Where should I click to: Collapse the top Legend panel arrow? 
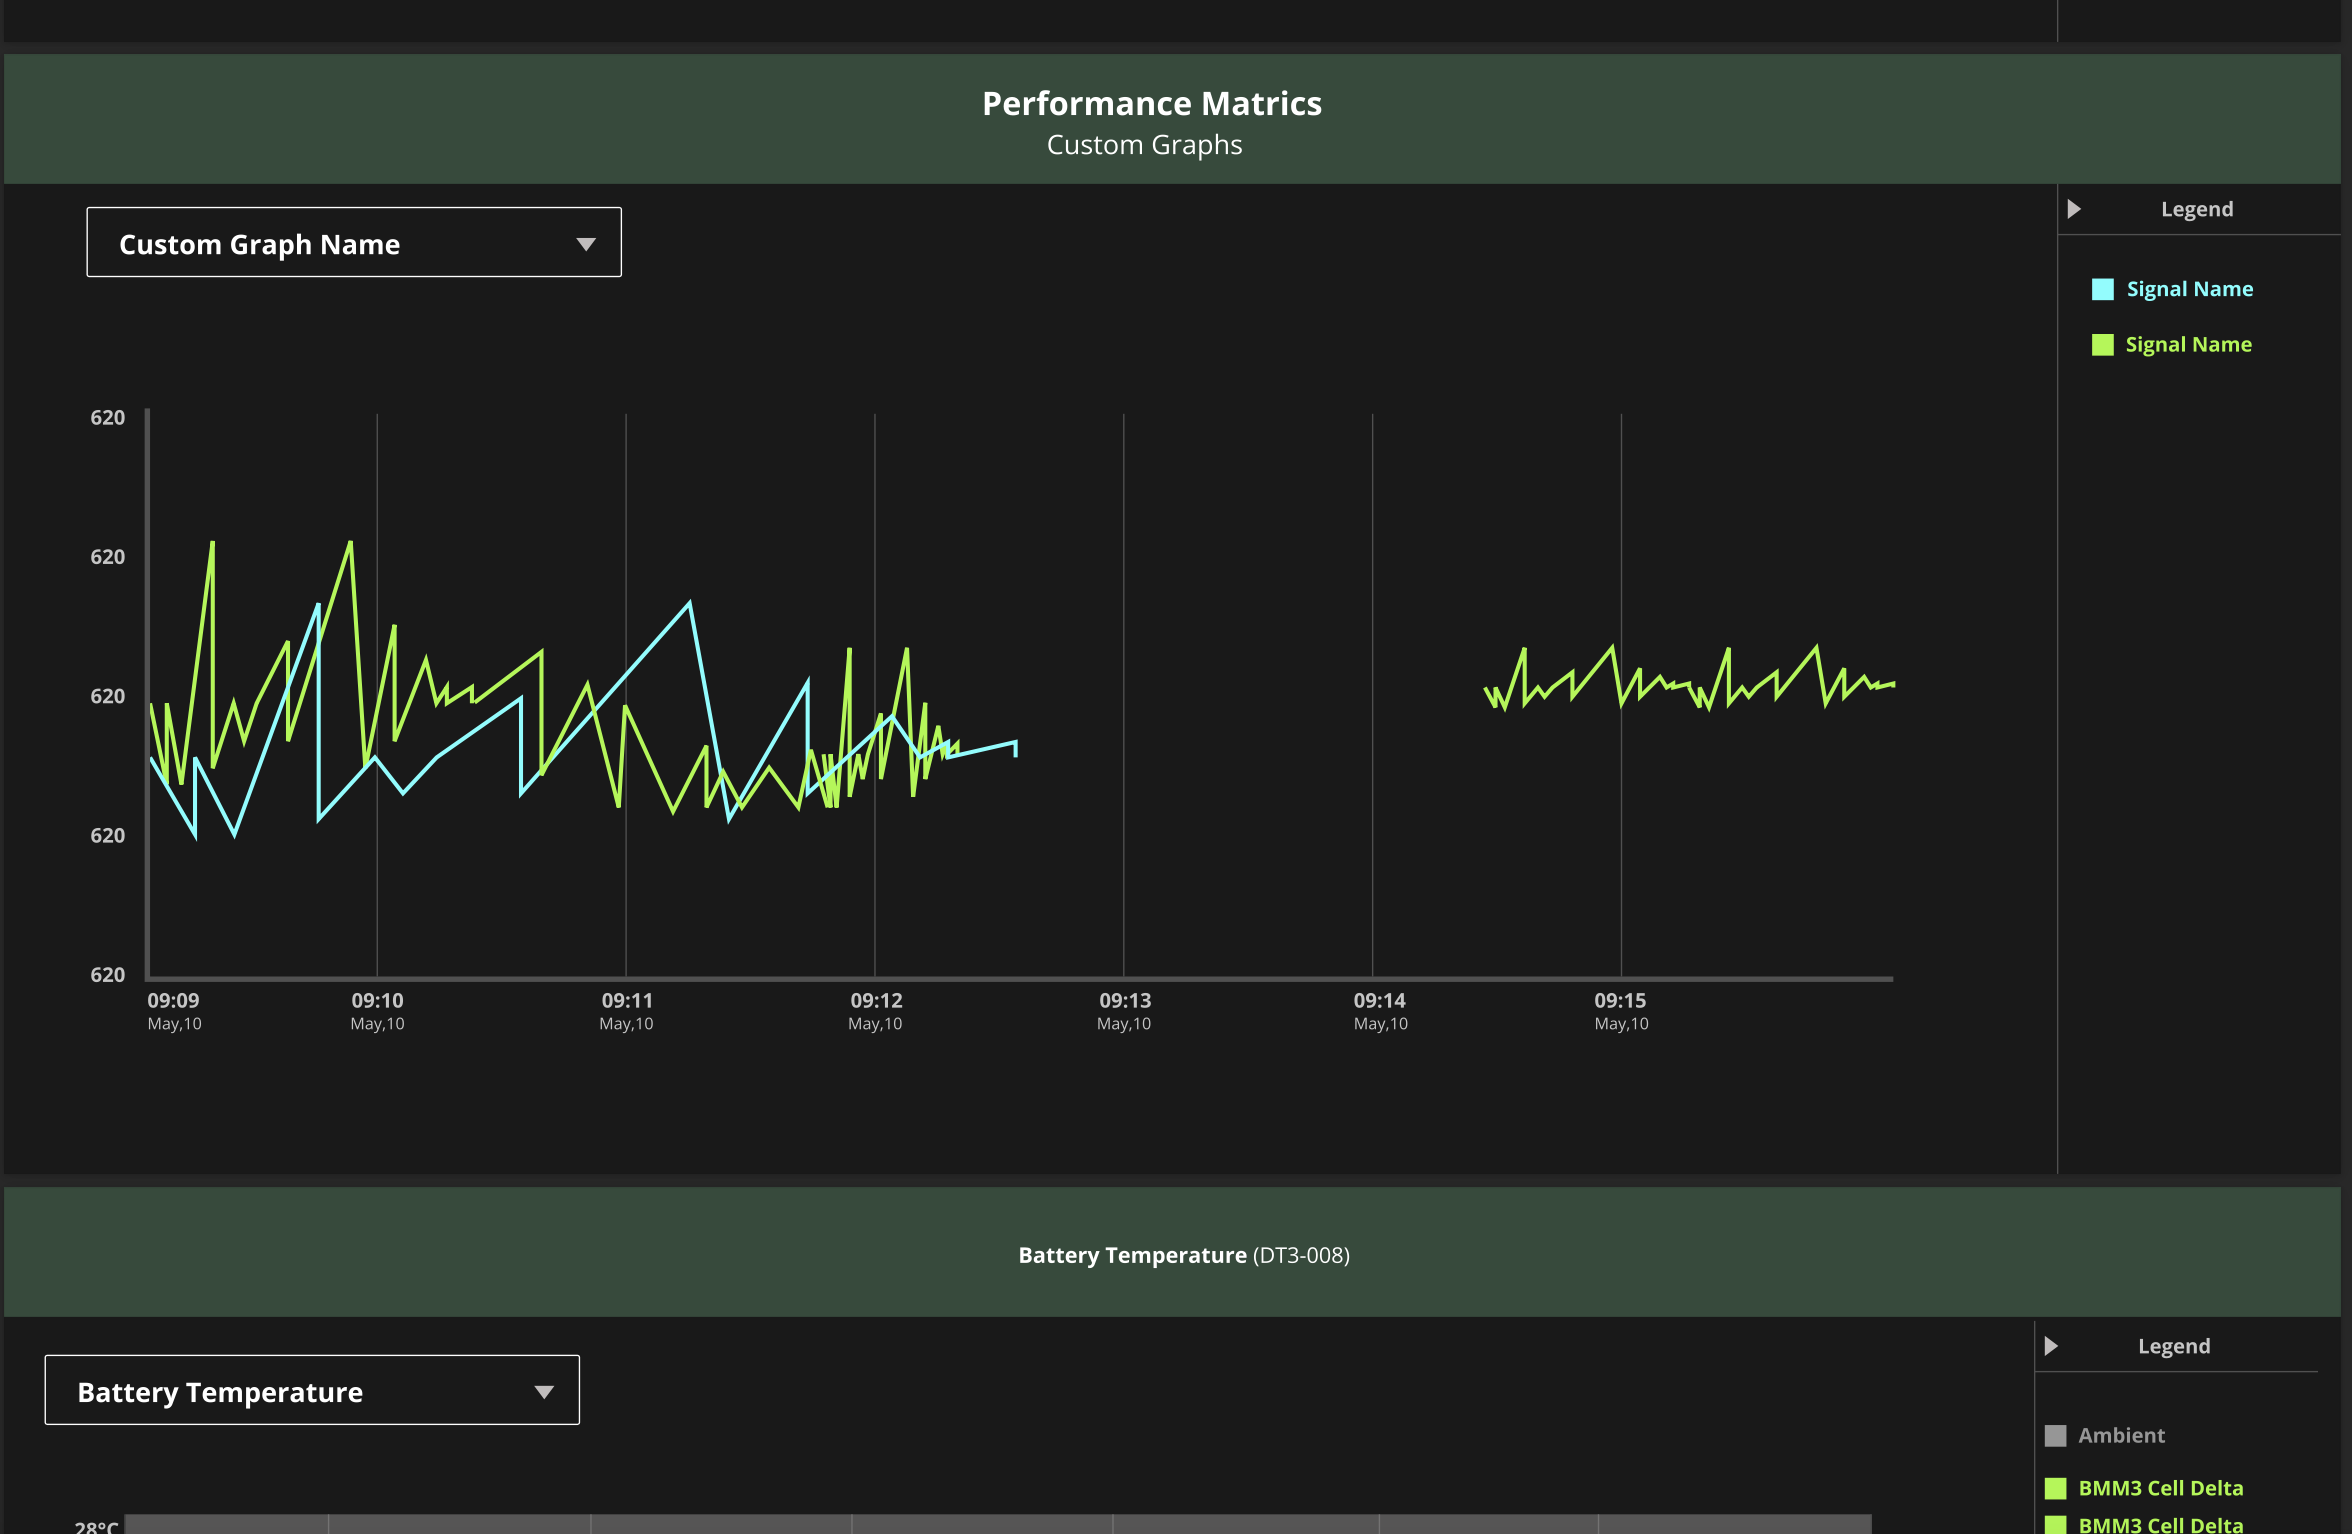click(x=2074, y=209)
